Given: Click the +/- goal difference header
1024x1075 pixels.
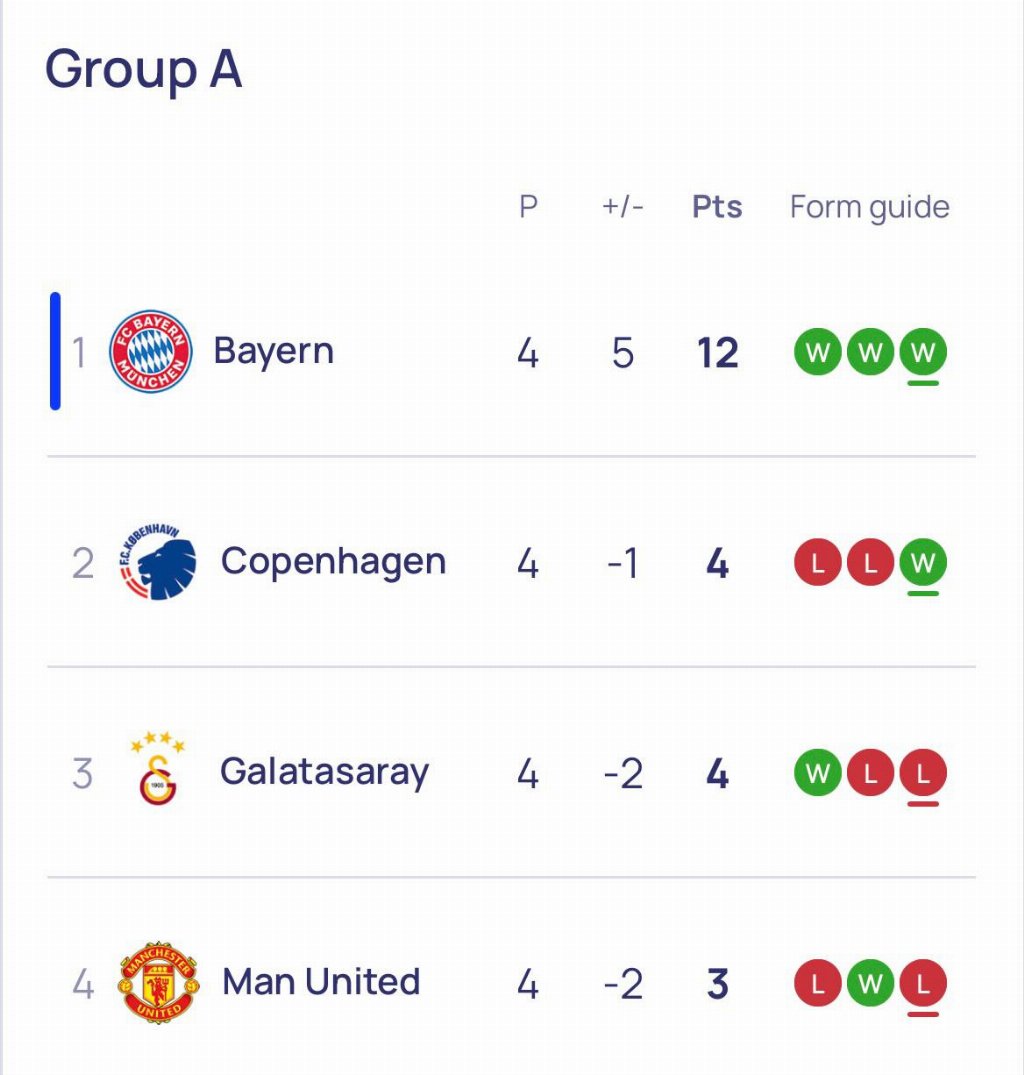Looking at the screenshot, I should click(x=623, y=207).
